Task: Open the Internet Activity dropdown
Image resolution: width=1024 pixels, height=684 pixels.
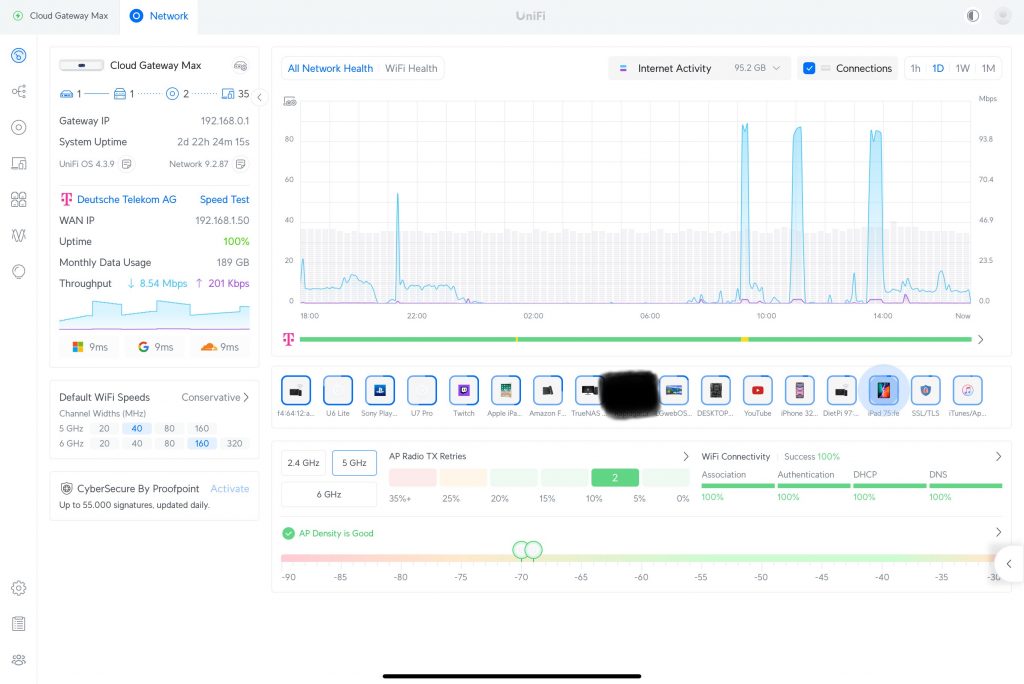Action: [x=699, y=68]
